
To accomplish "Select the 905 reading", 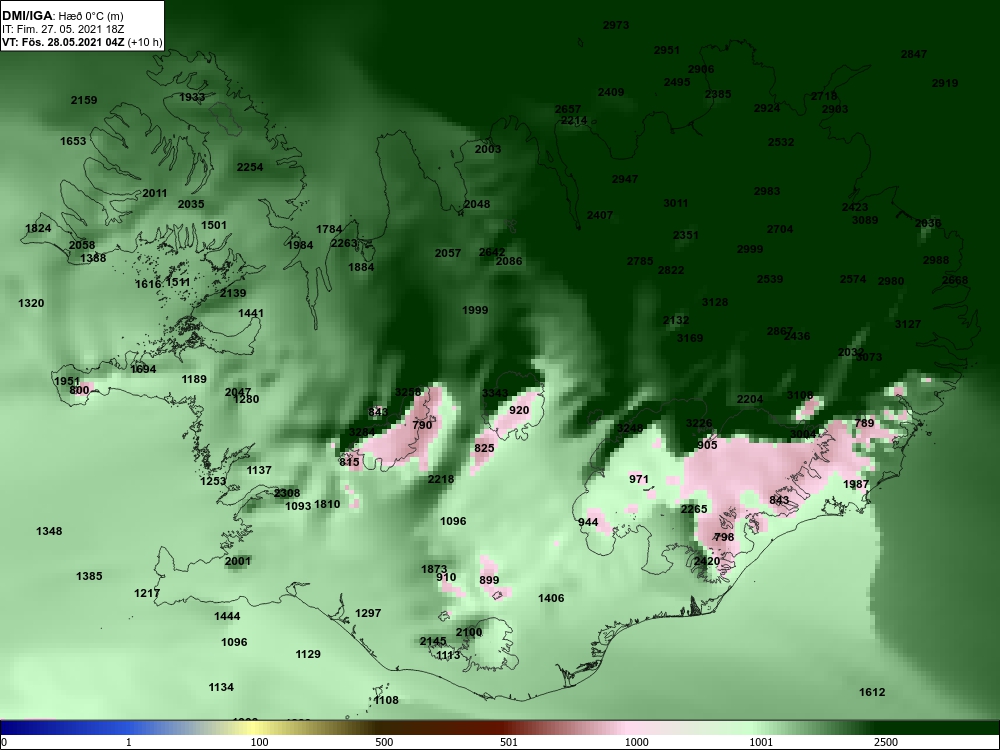I will point(707,445).
